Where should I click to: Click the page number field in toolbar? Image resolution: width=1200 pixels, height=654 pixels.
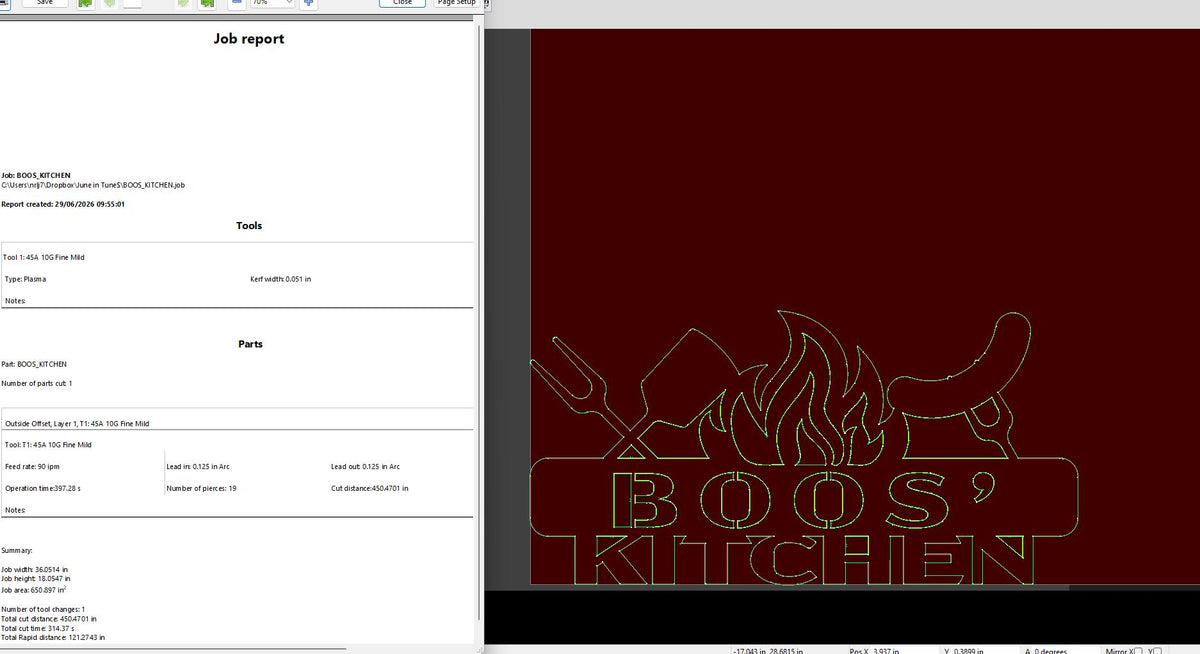point(132,3)
